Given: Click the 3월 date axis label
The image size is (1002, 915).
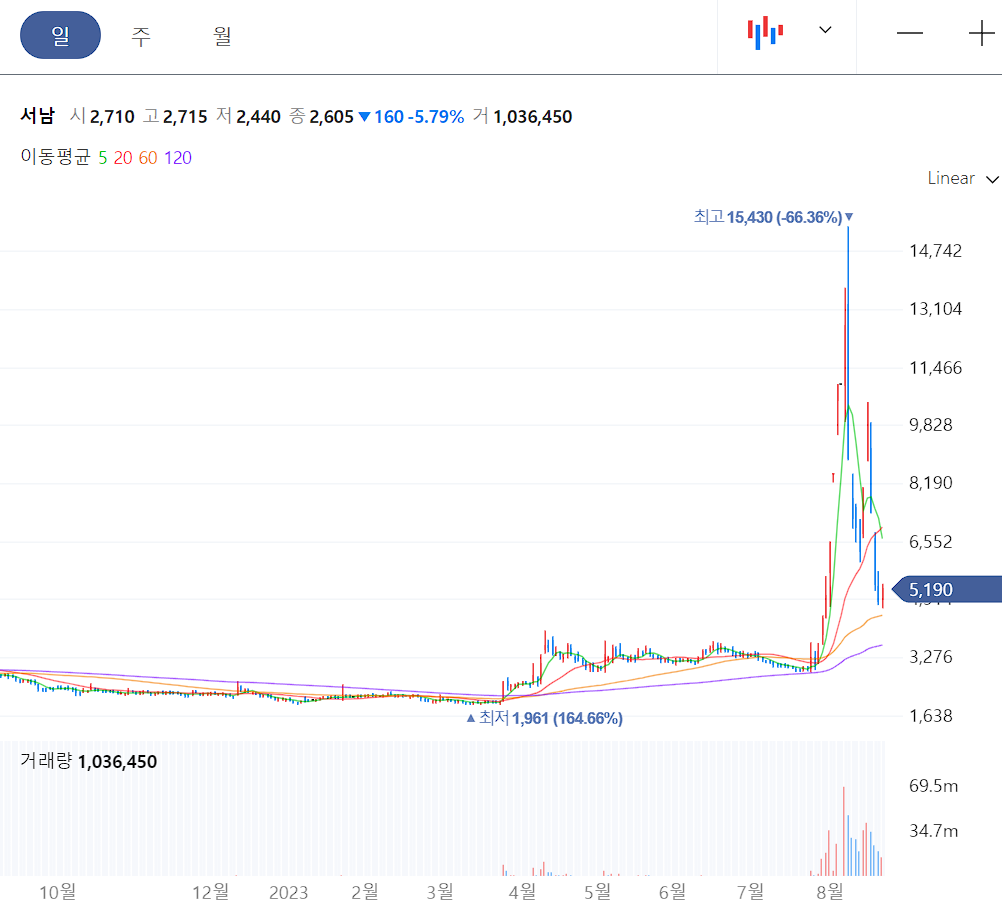Looking at the screenshot, I should tap(440, 892).
